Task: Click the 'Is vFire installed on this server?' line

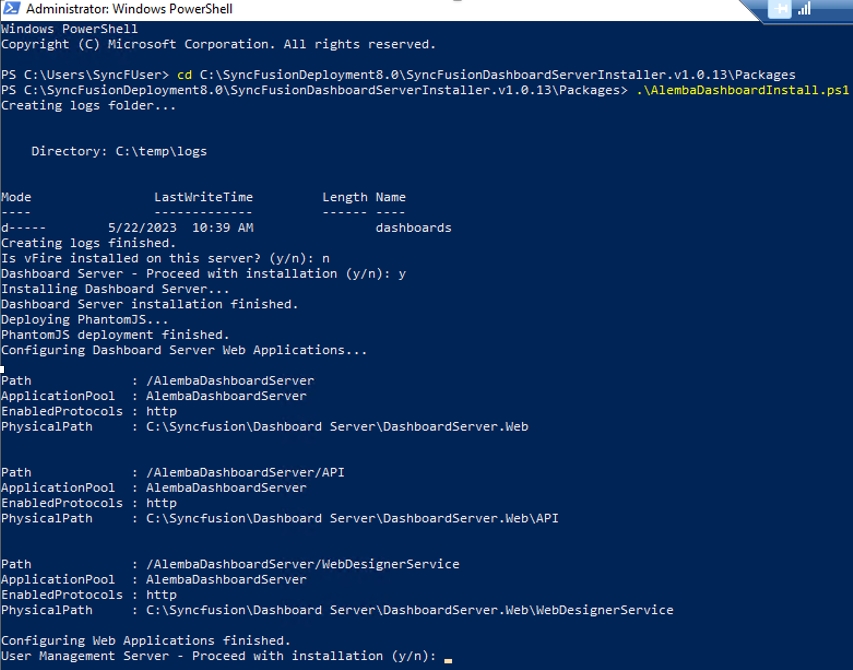Action: (x=165, y=258)
